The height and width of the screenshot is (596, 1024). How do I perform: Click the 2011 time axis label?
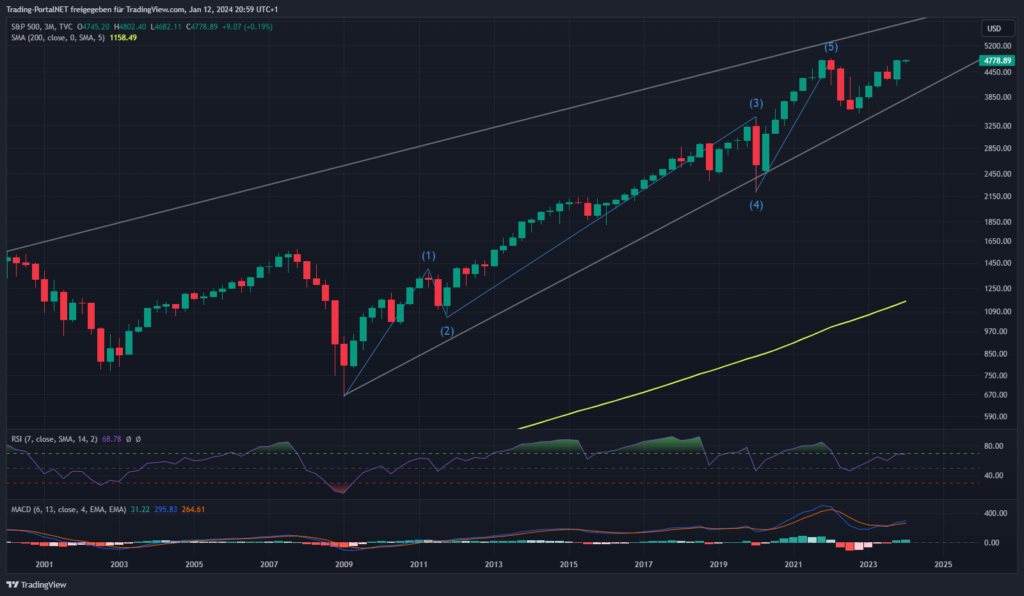point(419,565)
